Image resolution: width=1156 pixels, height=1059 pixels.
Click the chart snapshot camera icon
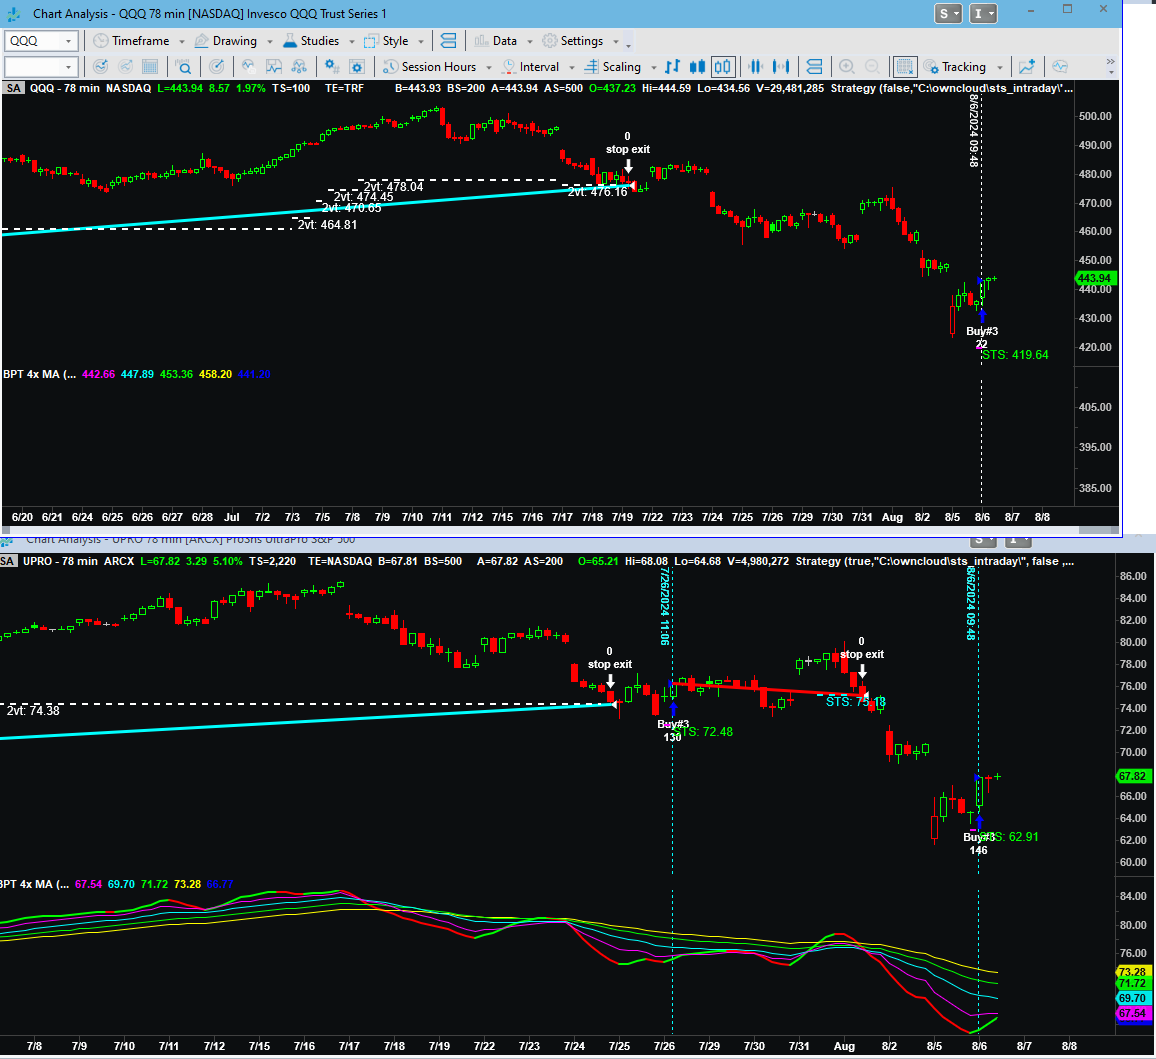click(248, 67)
